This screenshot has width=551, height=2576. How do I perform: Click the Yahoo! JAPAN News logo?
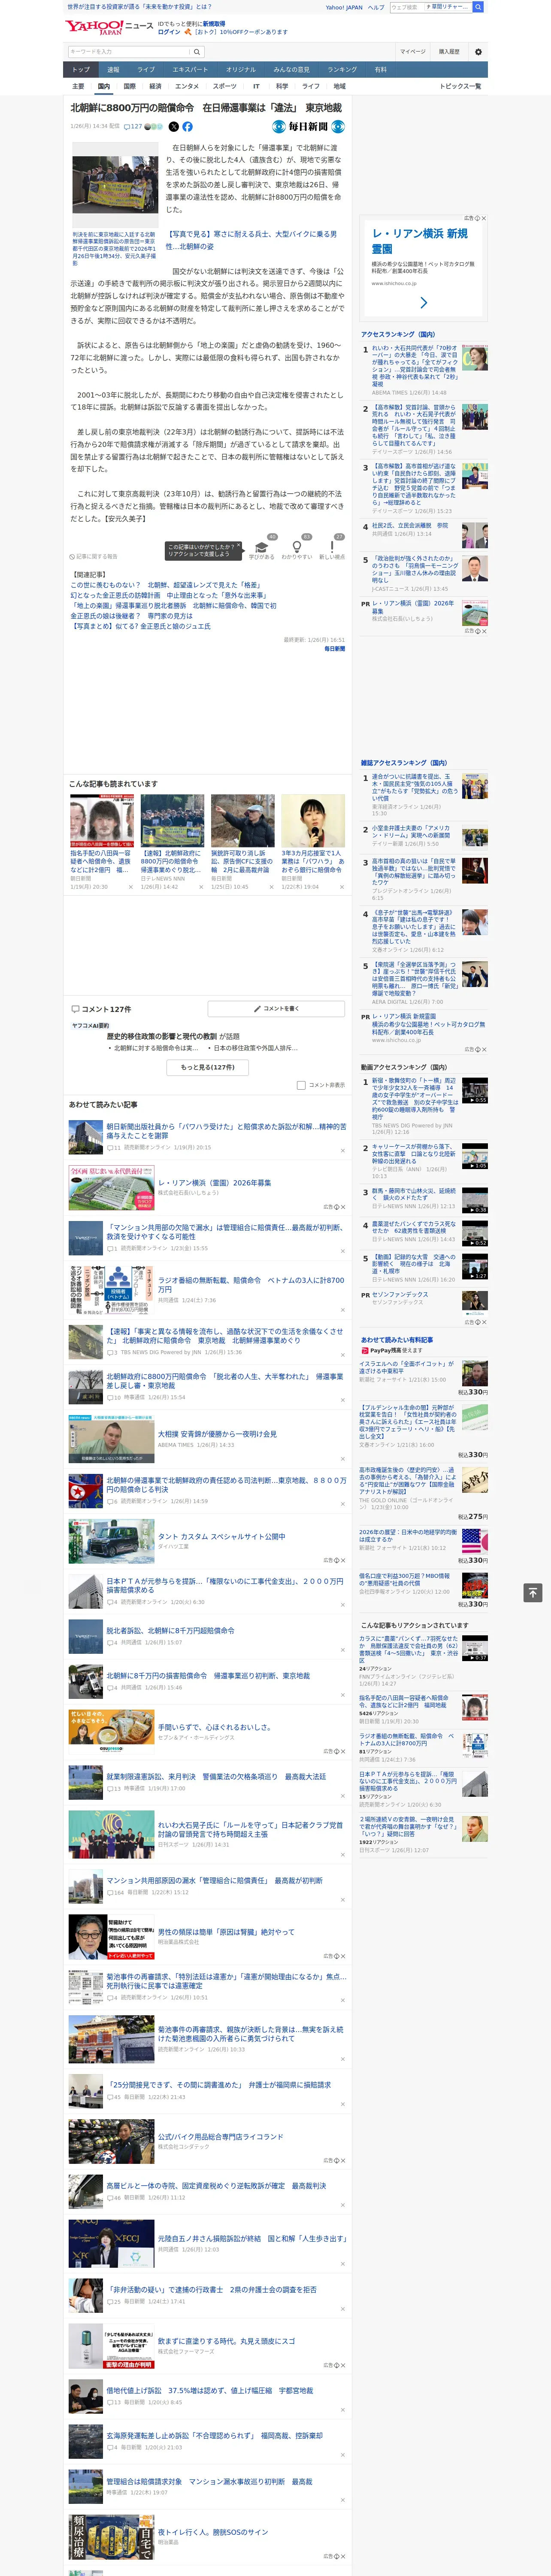click(109, 27)
